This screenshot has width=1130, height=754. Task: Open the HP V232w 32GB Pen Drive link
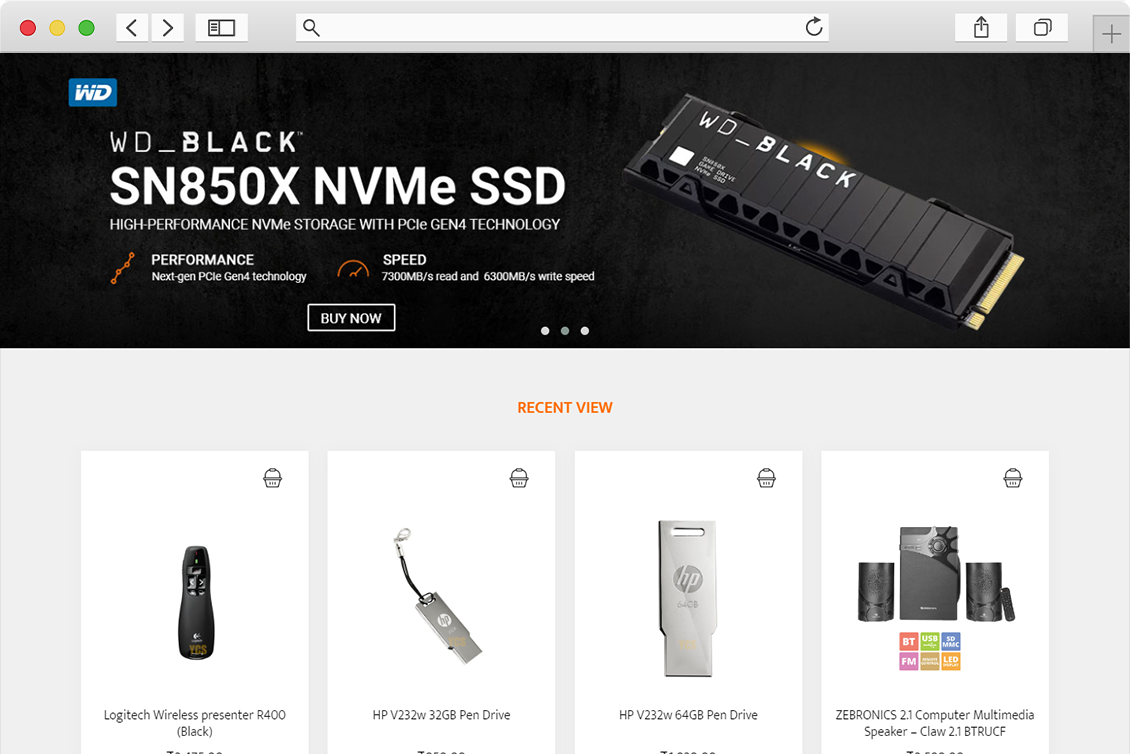pos(441,715)
